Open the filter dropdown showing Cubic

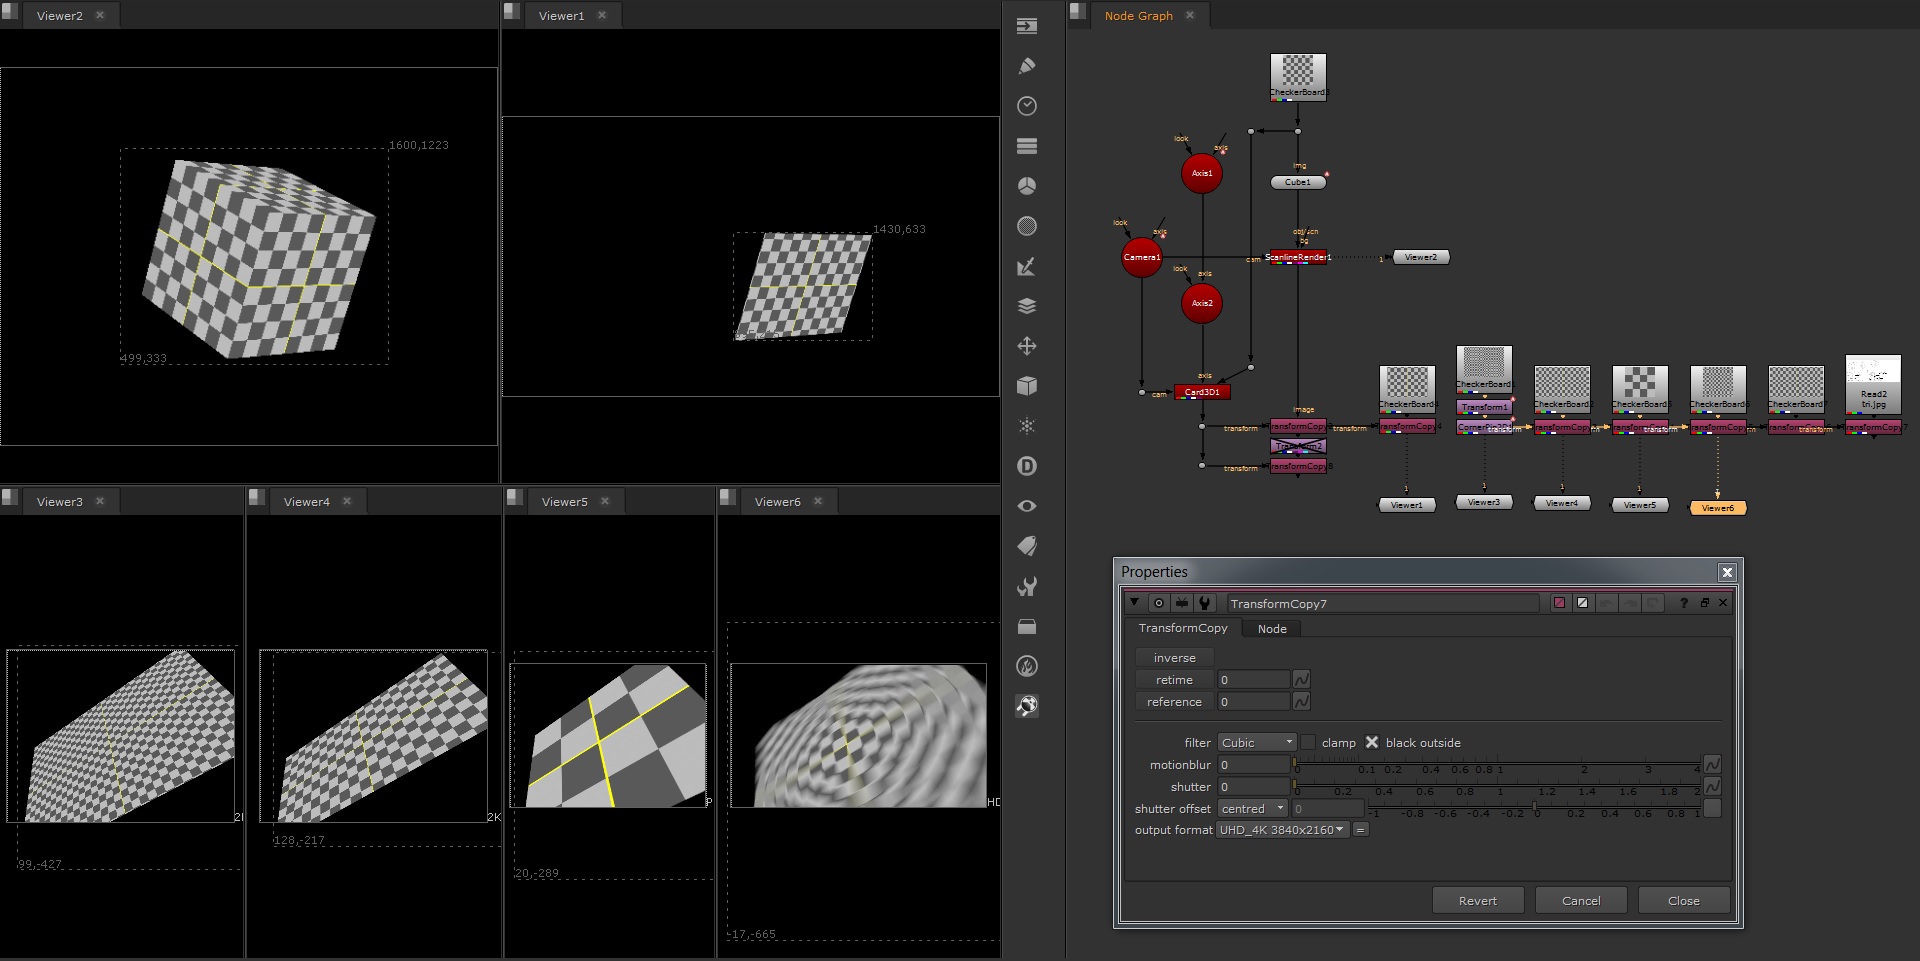[x=1256, y=742]
